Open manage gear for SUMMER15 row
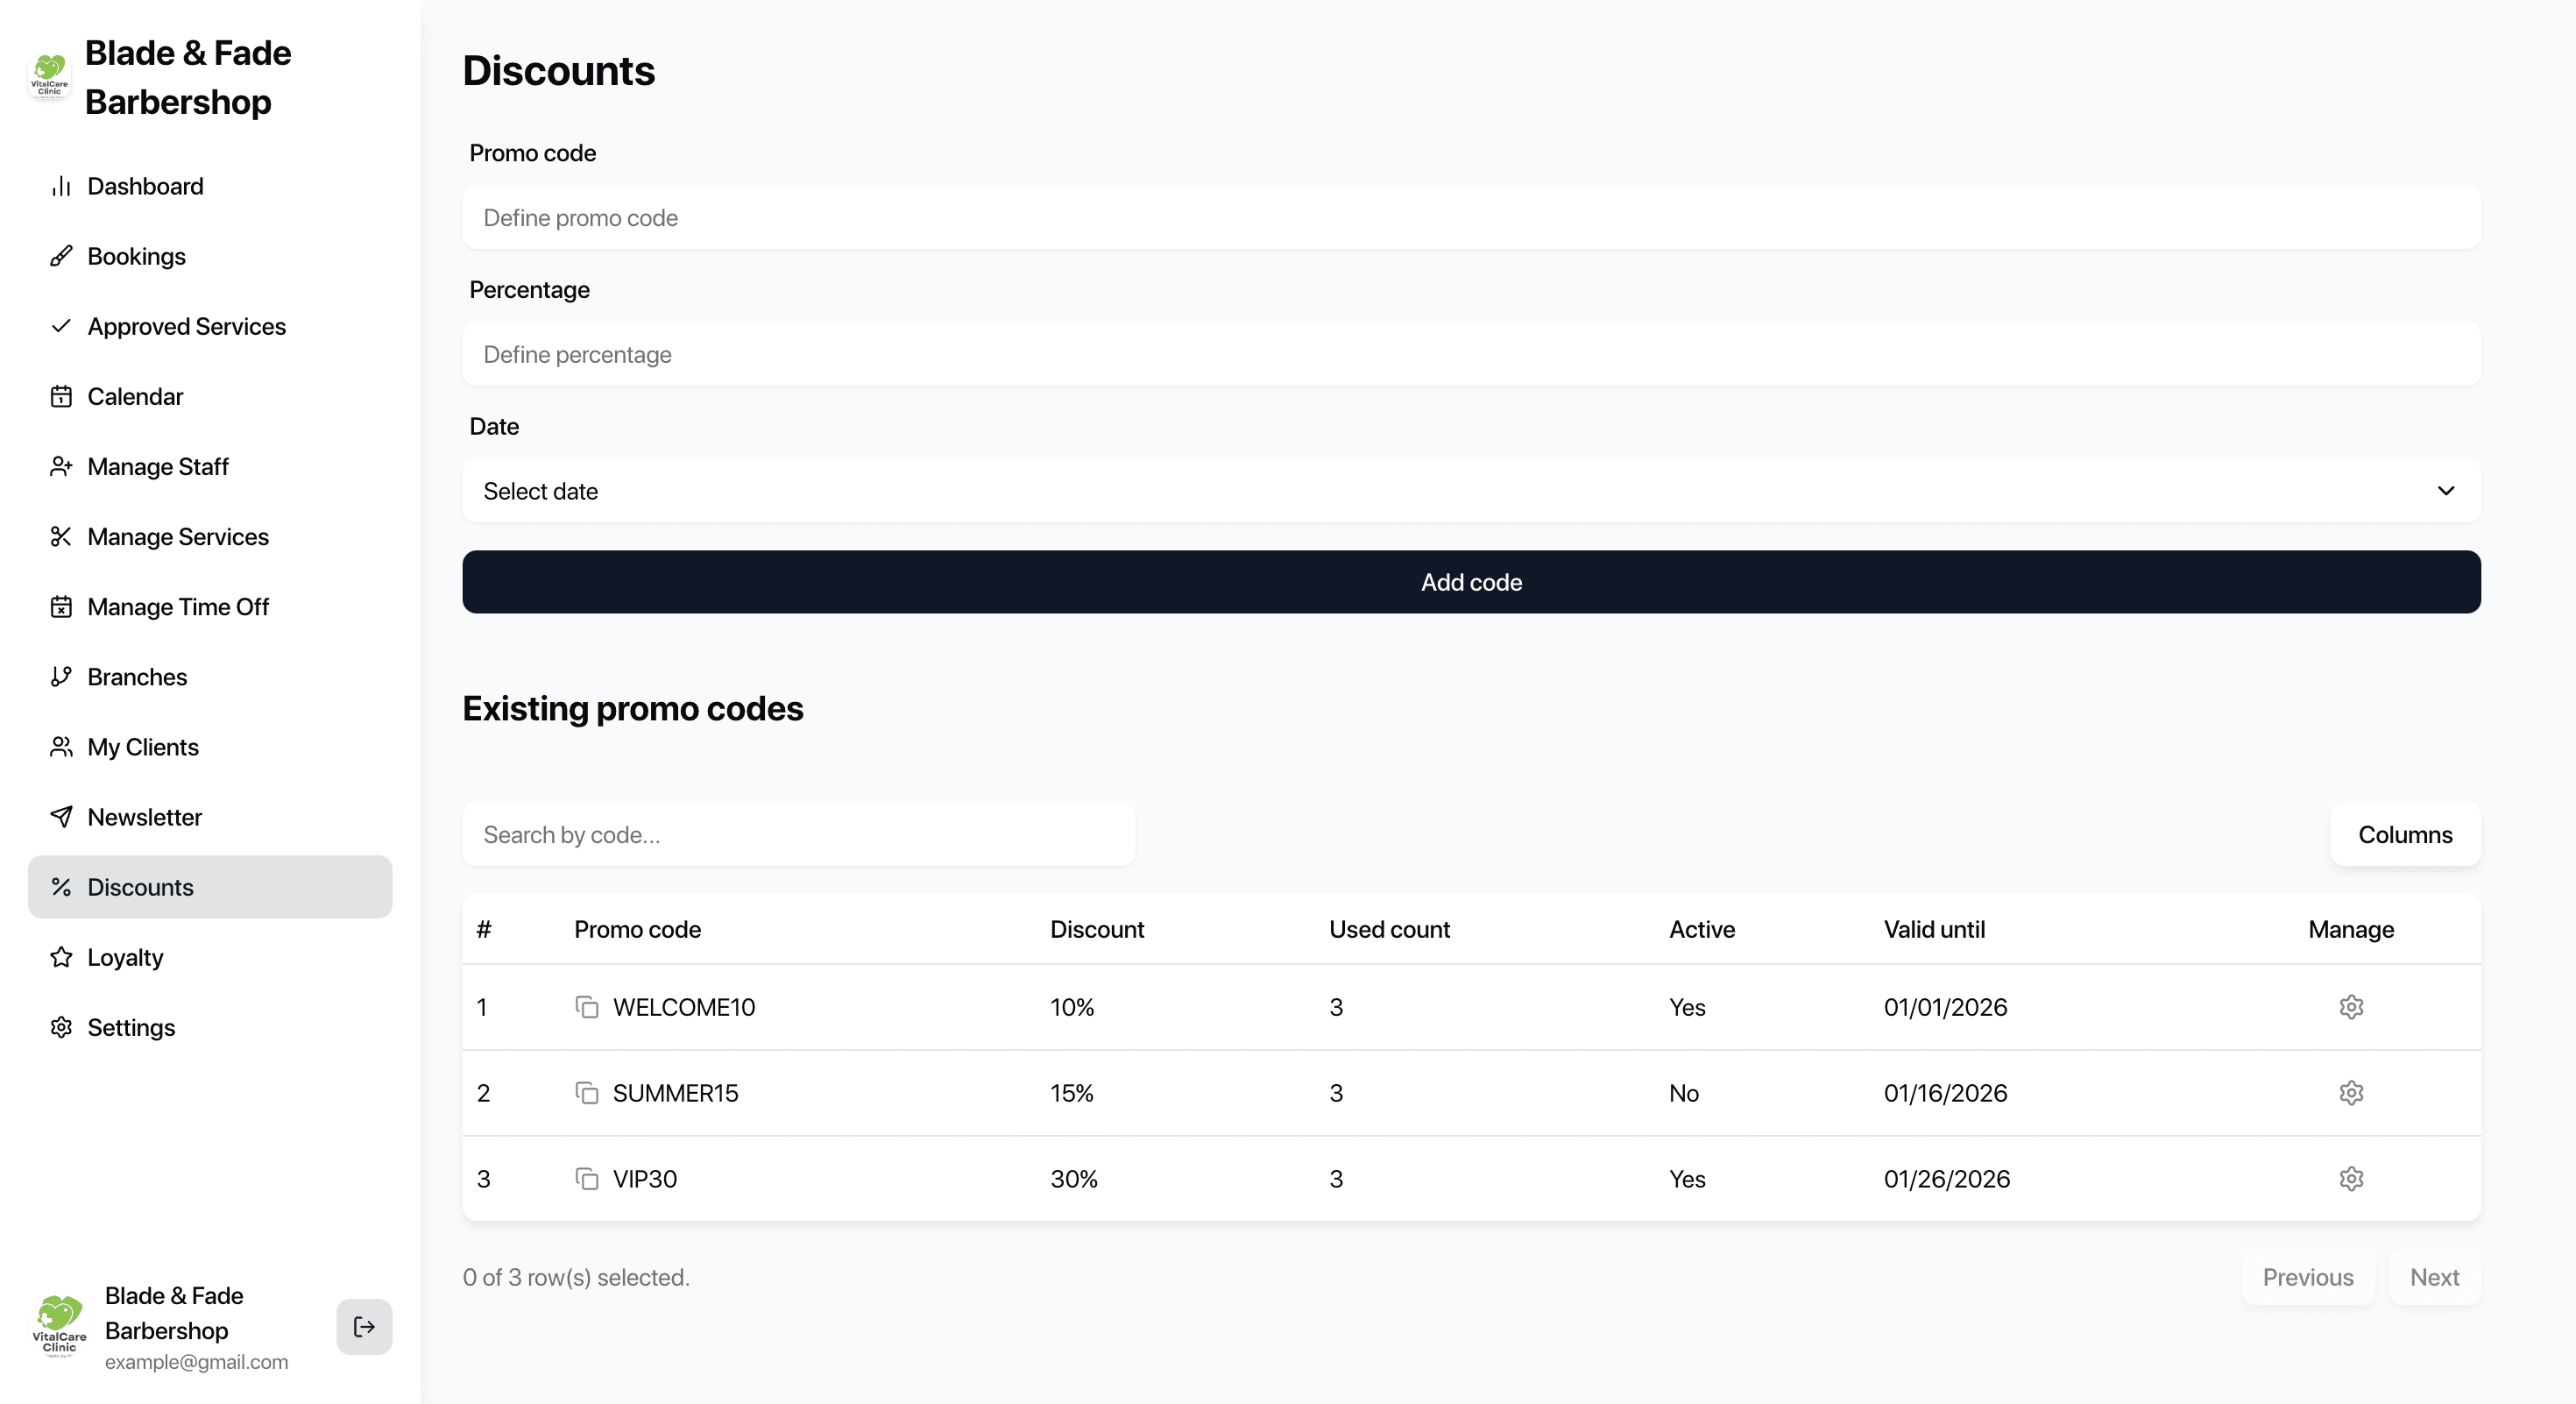Screen dimensions: 2576x1404 tap(2351, 1093)
